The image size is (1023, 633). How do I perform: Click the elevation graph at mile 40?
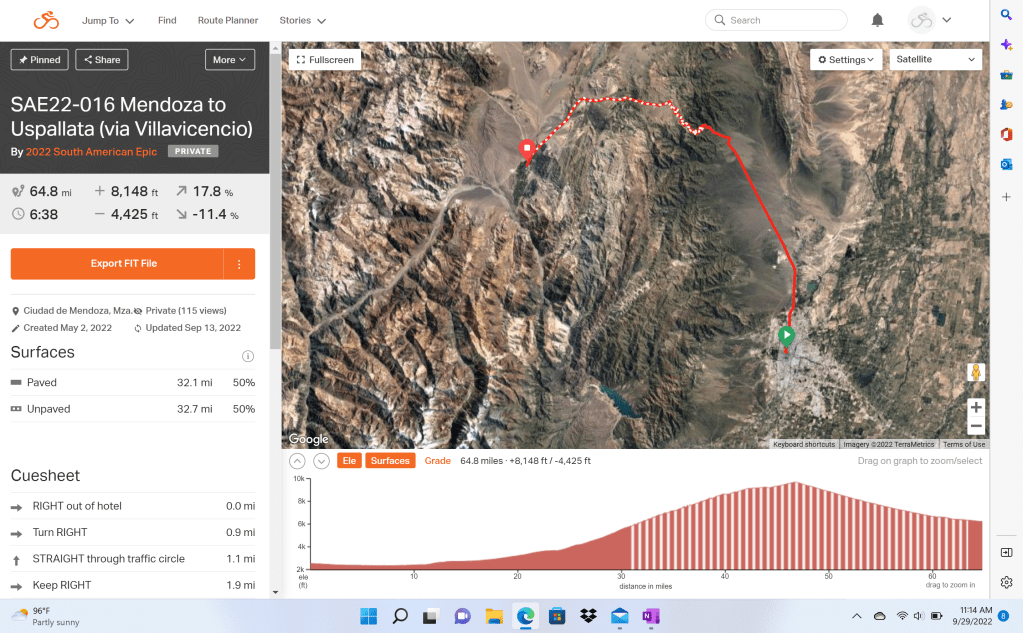click(x=724, y=530)
